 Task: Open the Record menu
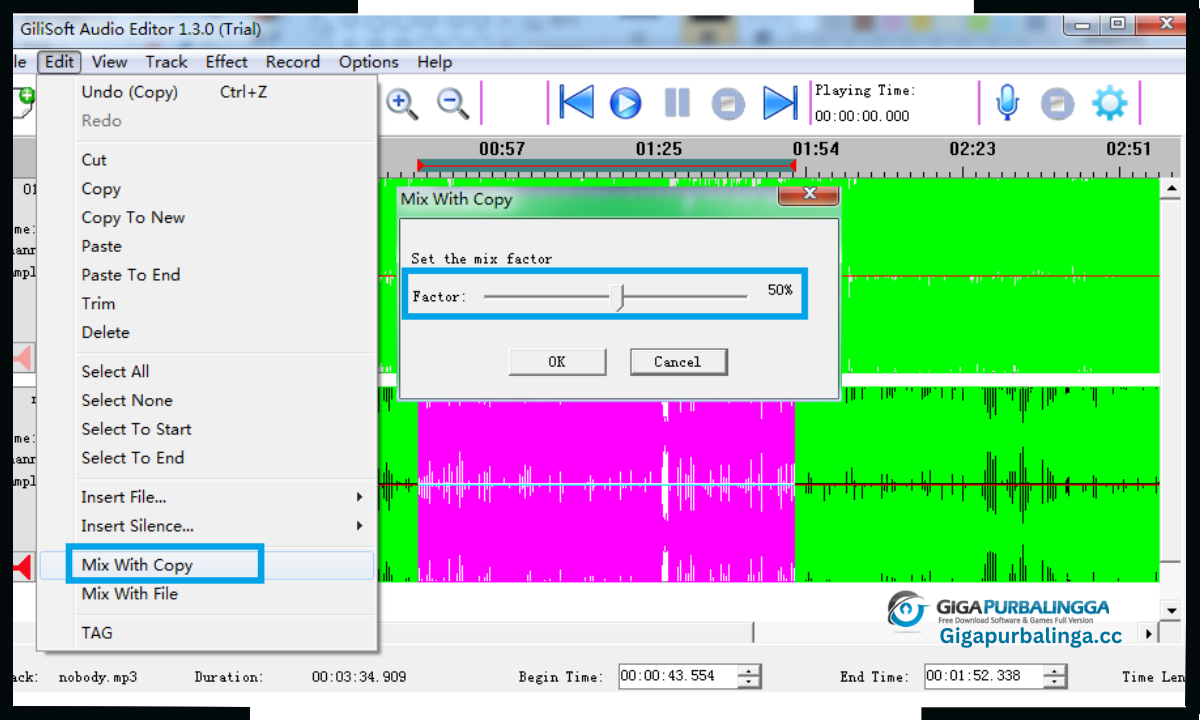tap(293, 62)
